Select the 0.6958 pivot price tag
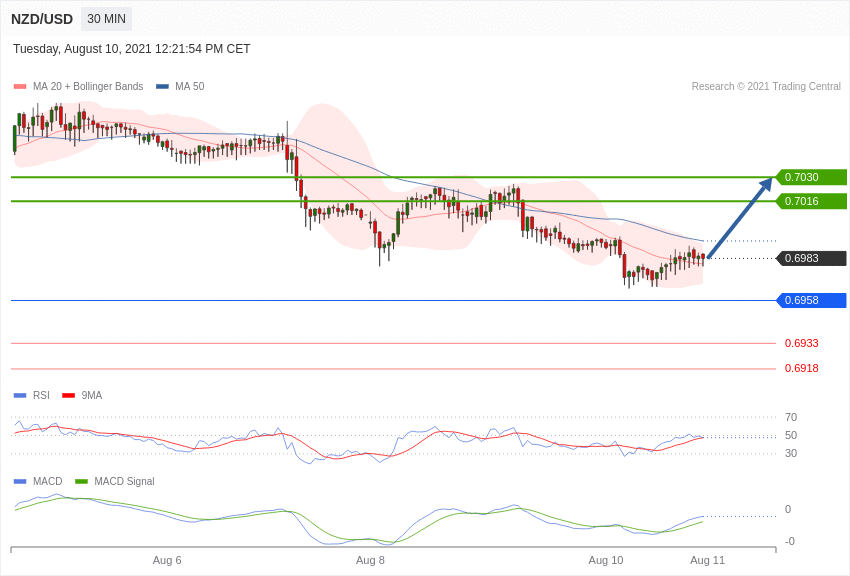Viewport: 850px width, 576px height. click(x=811, y=300)
